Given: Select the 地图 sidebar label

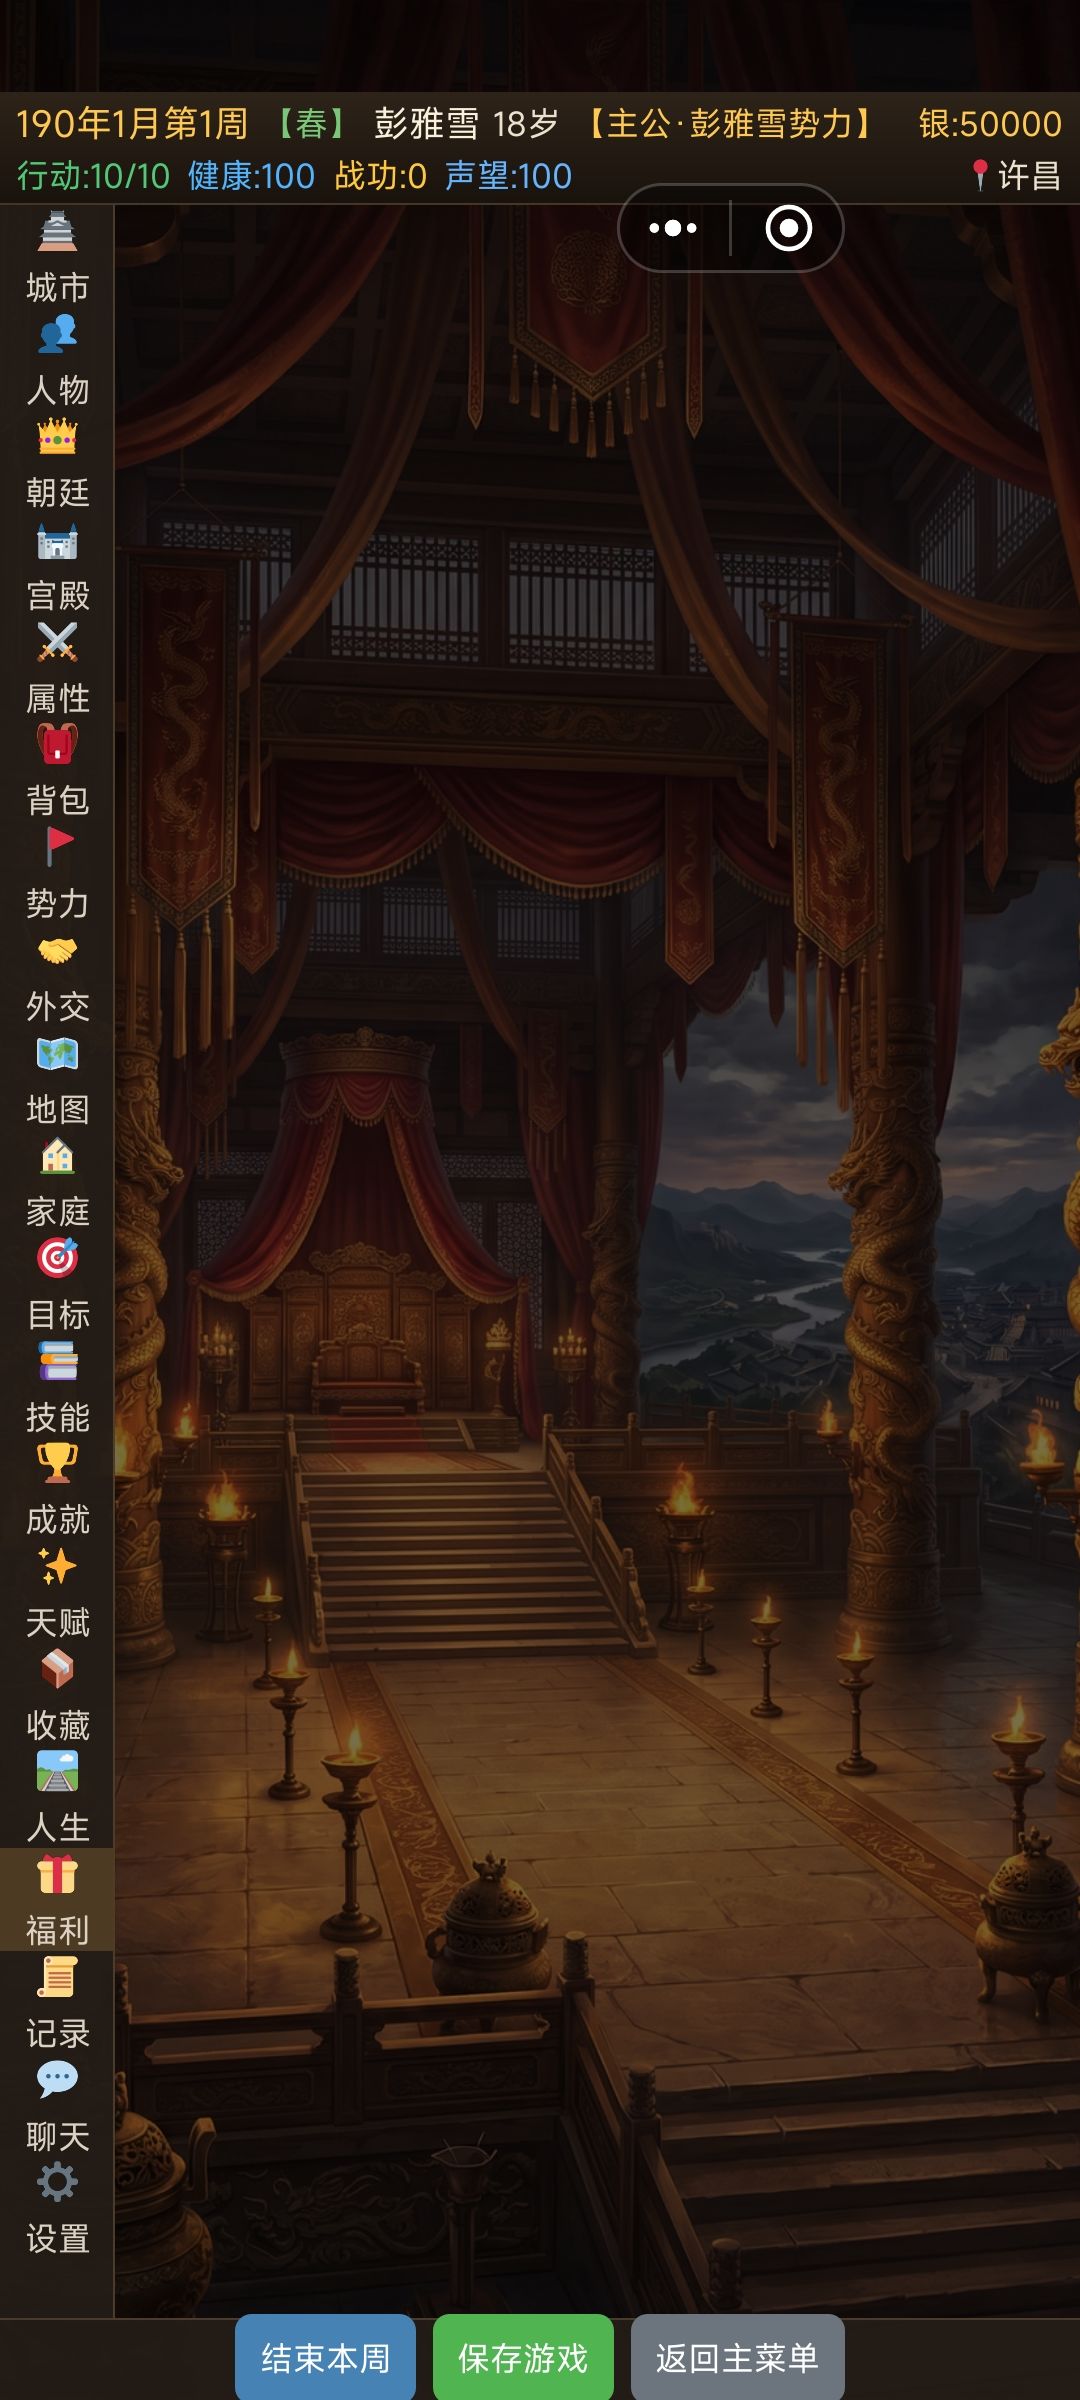Looking at the screenshot, I should point(57,1110).
